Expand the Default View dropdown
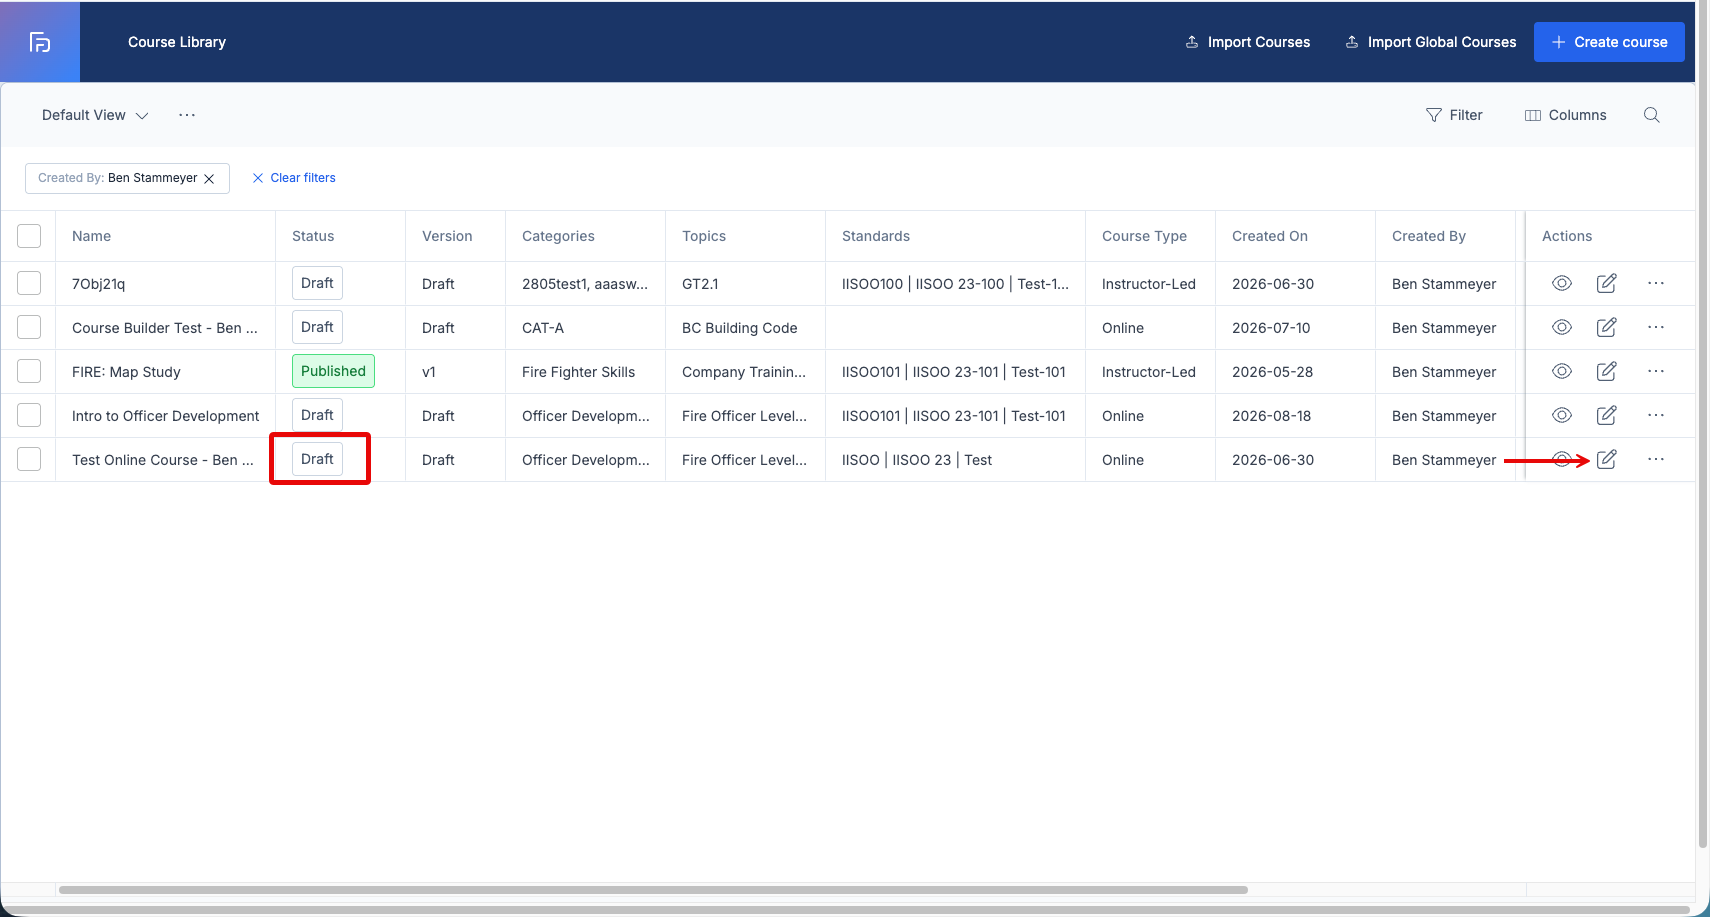Viewport: 1710px width, 917px height. click(x=95, y=115)
